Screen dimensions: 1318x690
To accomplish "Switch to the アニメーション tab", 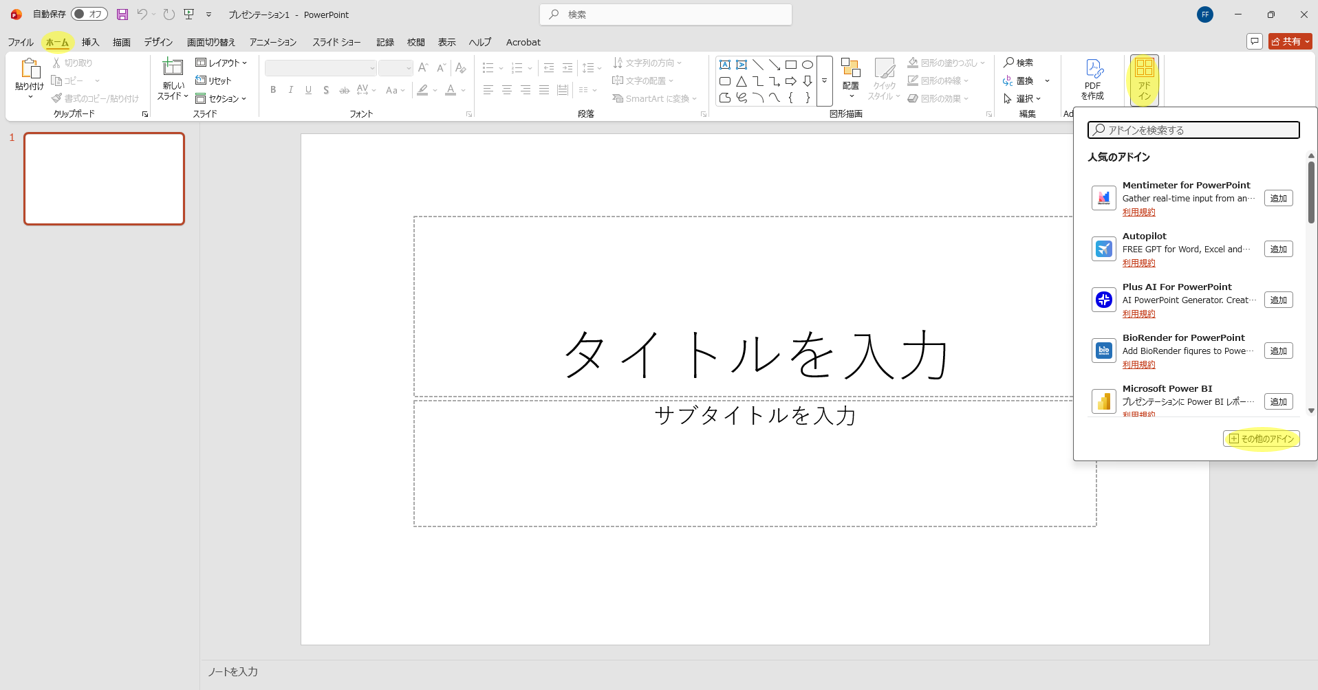I will tap(273, 42).
